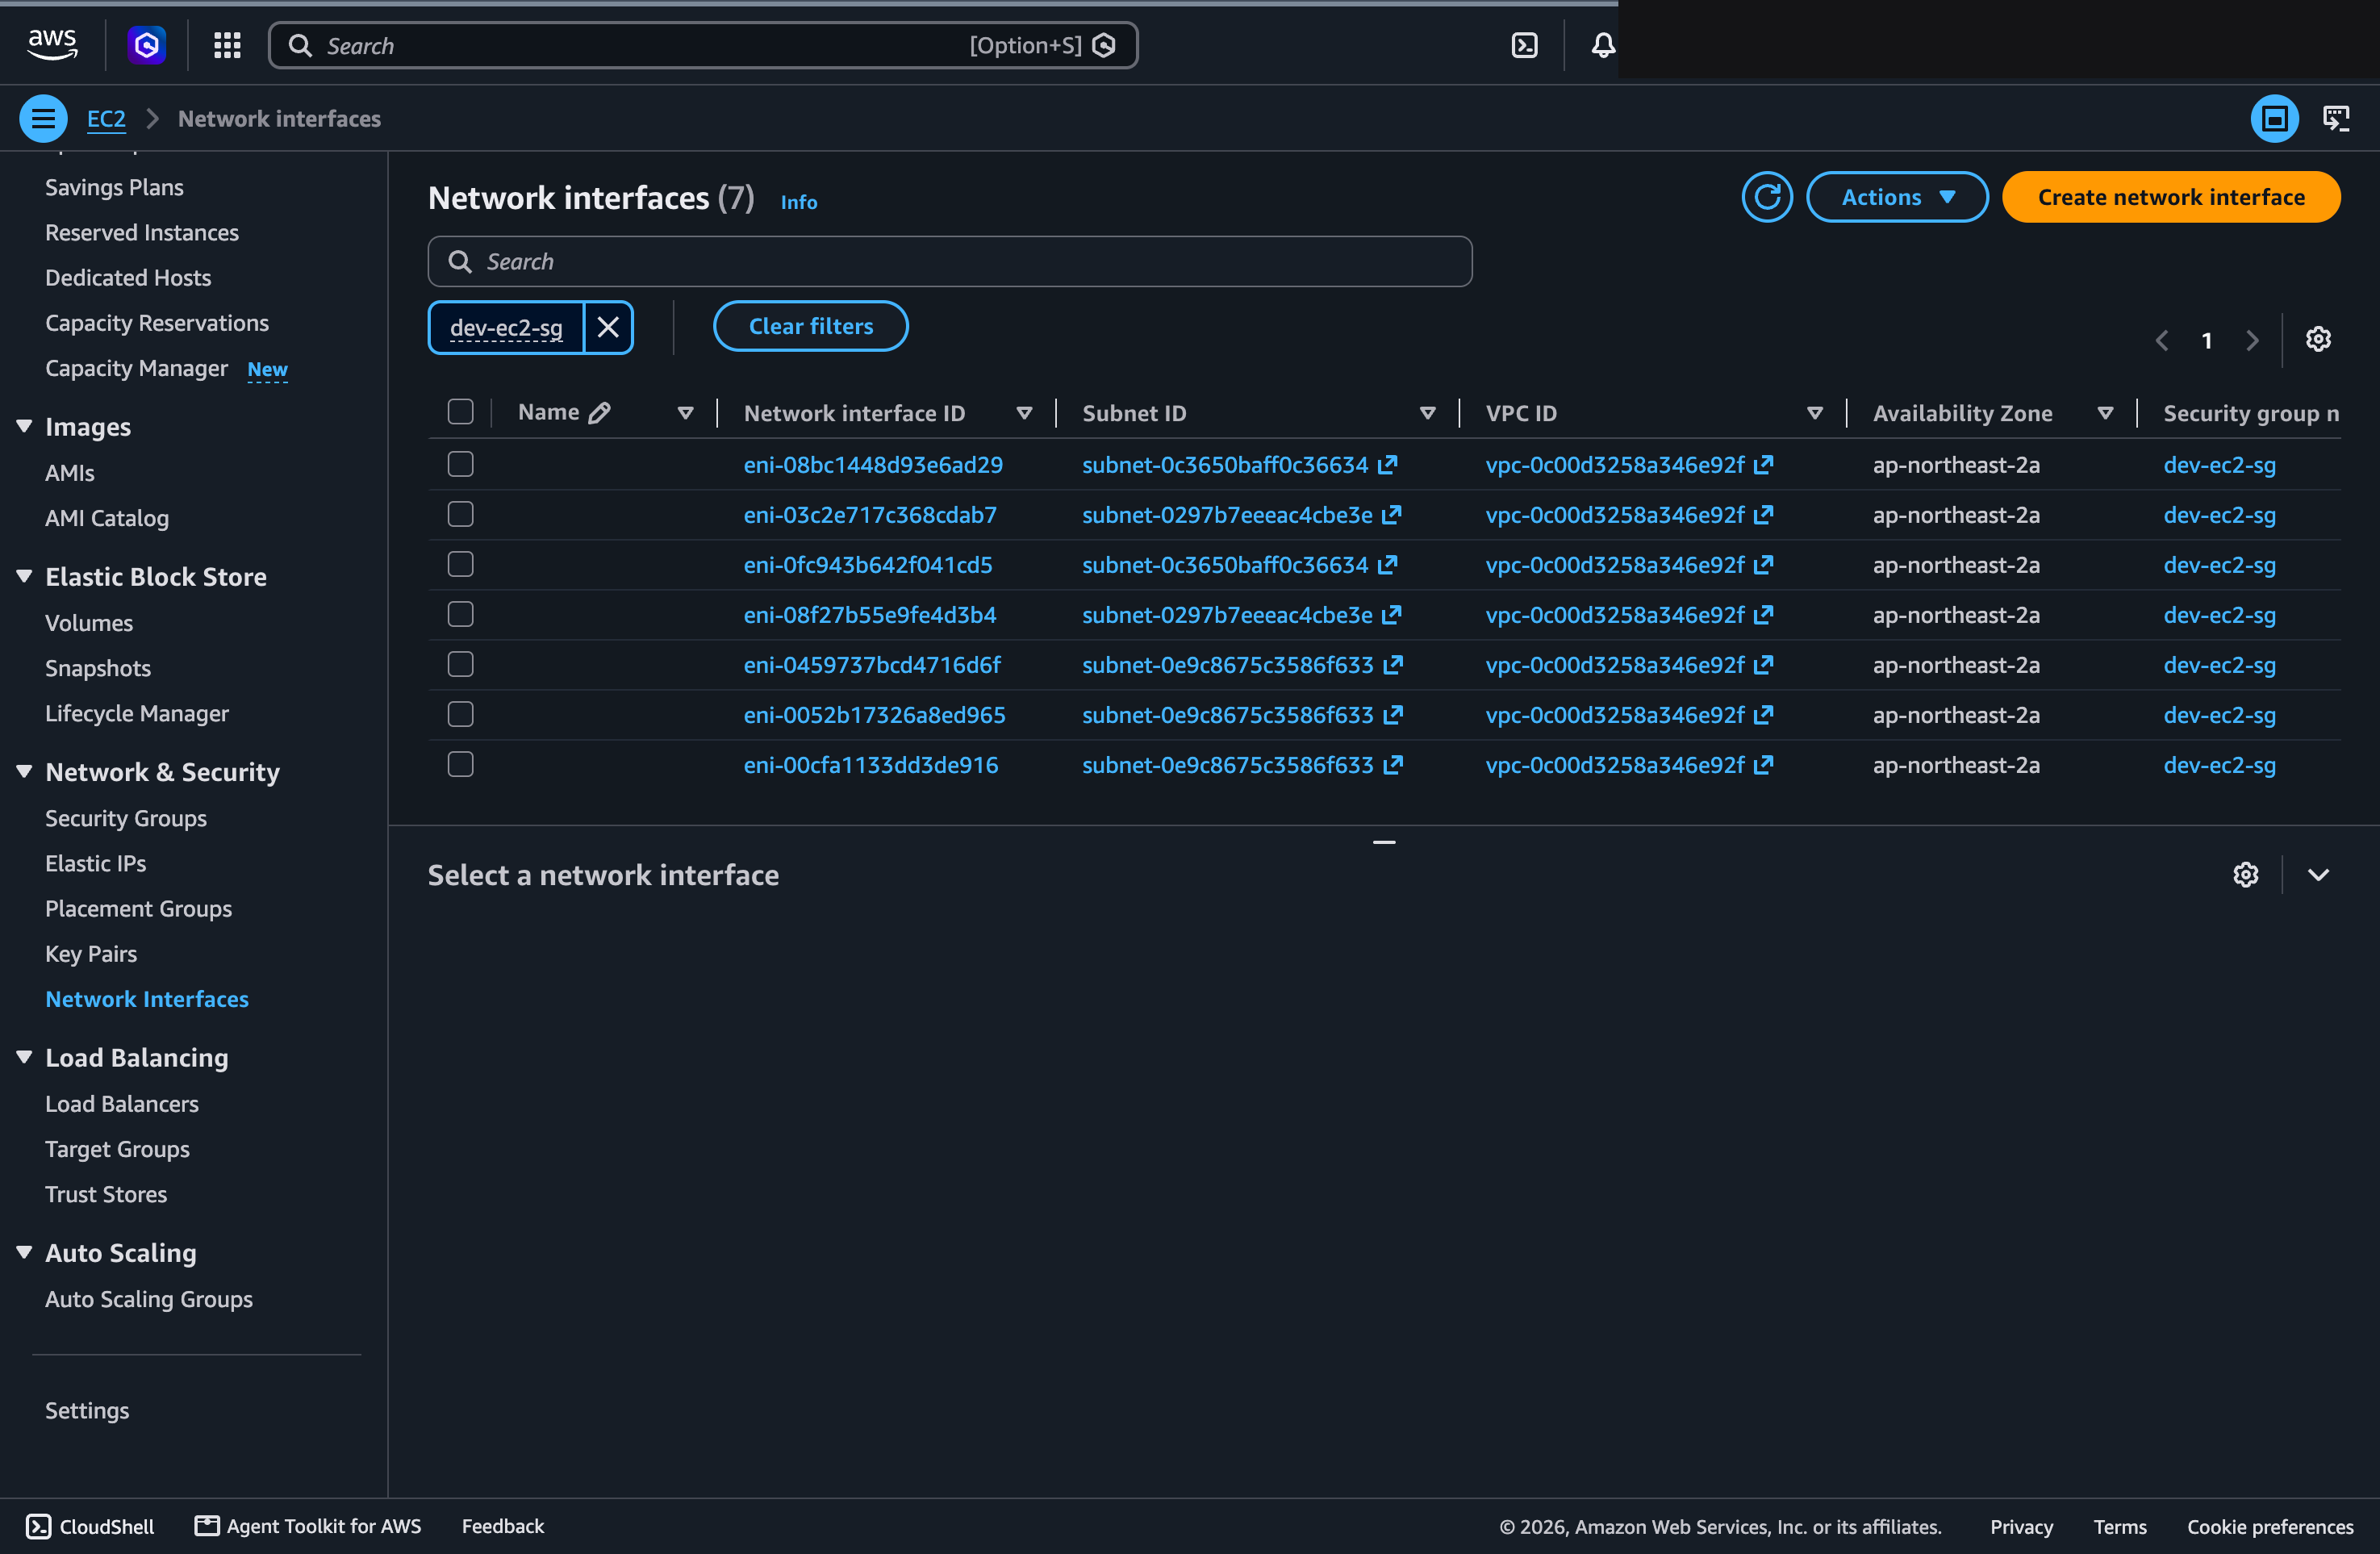This screenshot has height=1554, width=2380.
Task: Open the EC2 breadcrumb link
Action: (x=106, y=119)
